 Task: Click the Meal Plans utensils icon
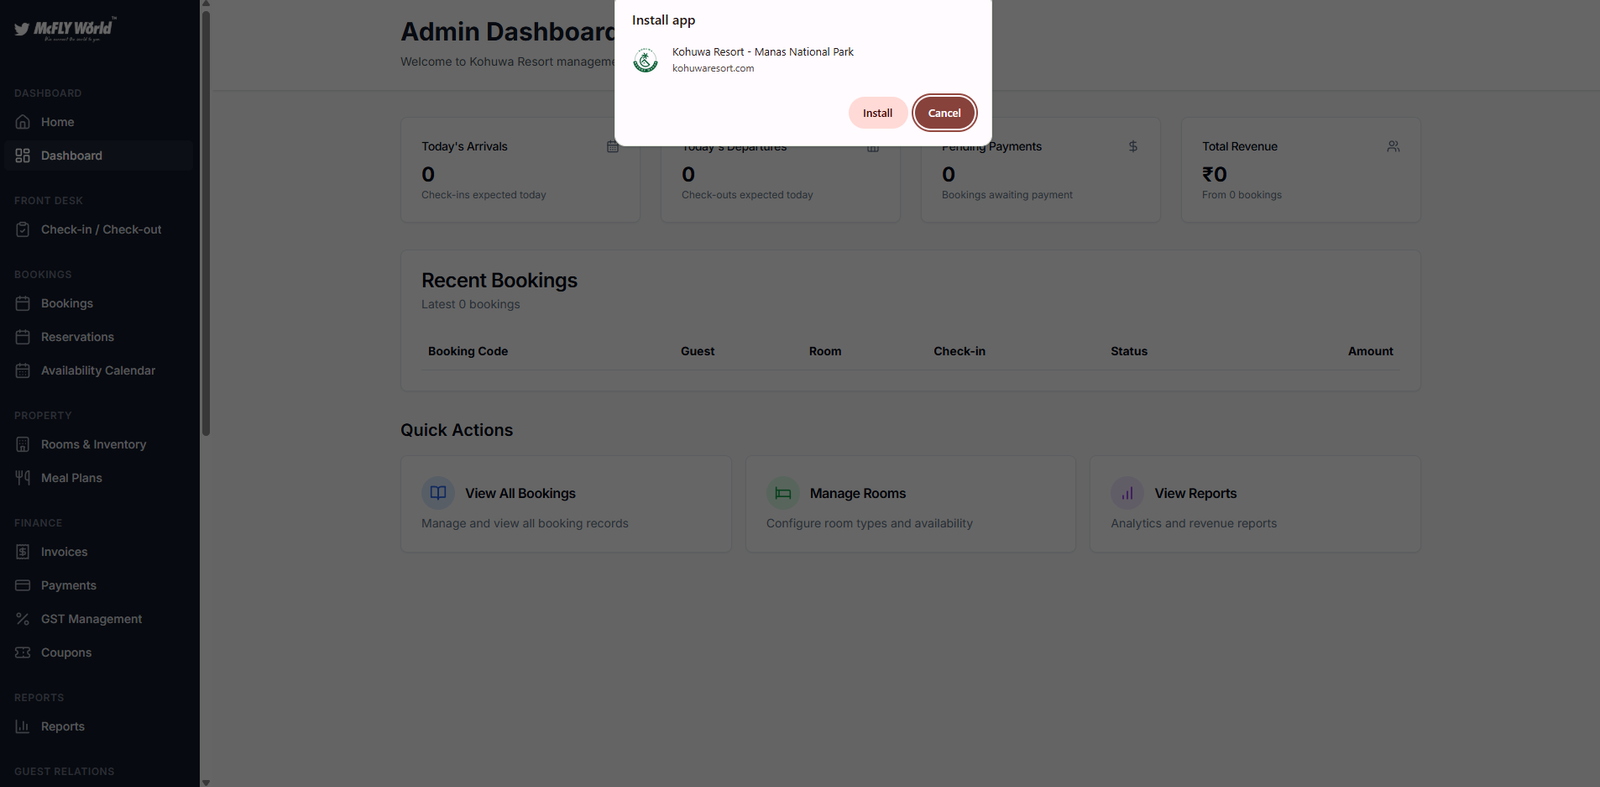point(23,478)
